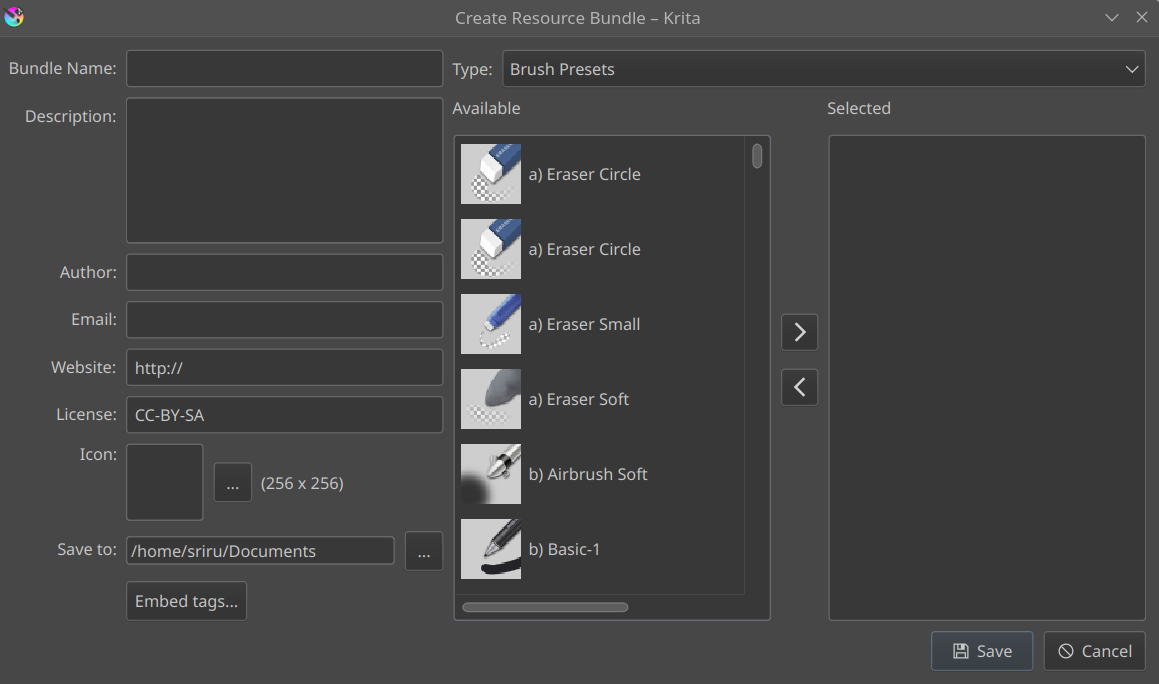Focus the Bundle Name text field
Screen dimensions: 1159x684
[284, 69]
